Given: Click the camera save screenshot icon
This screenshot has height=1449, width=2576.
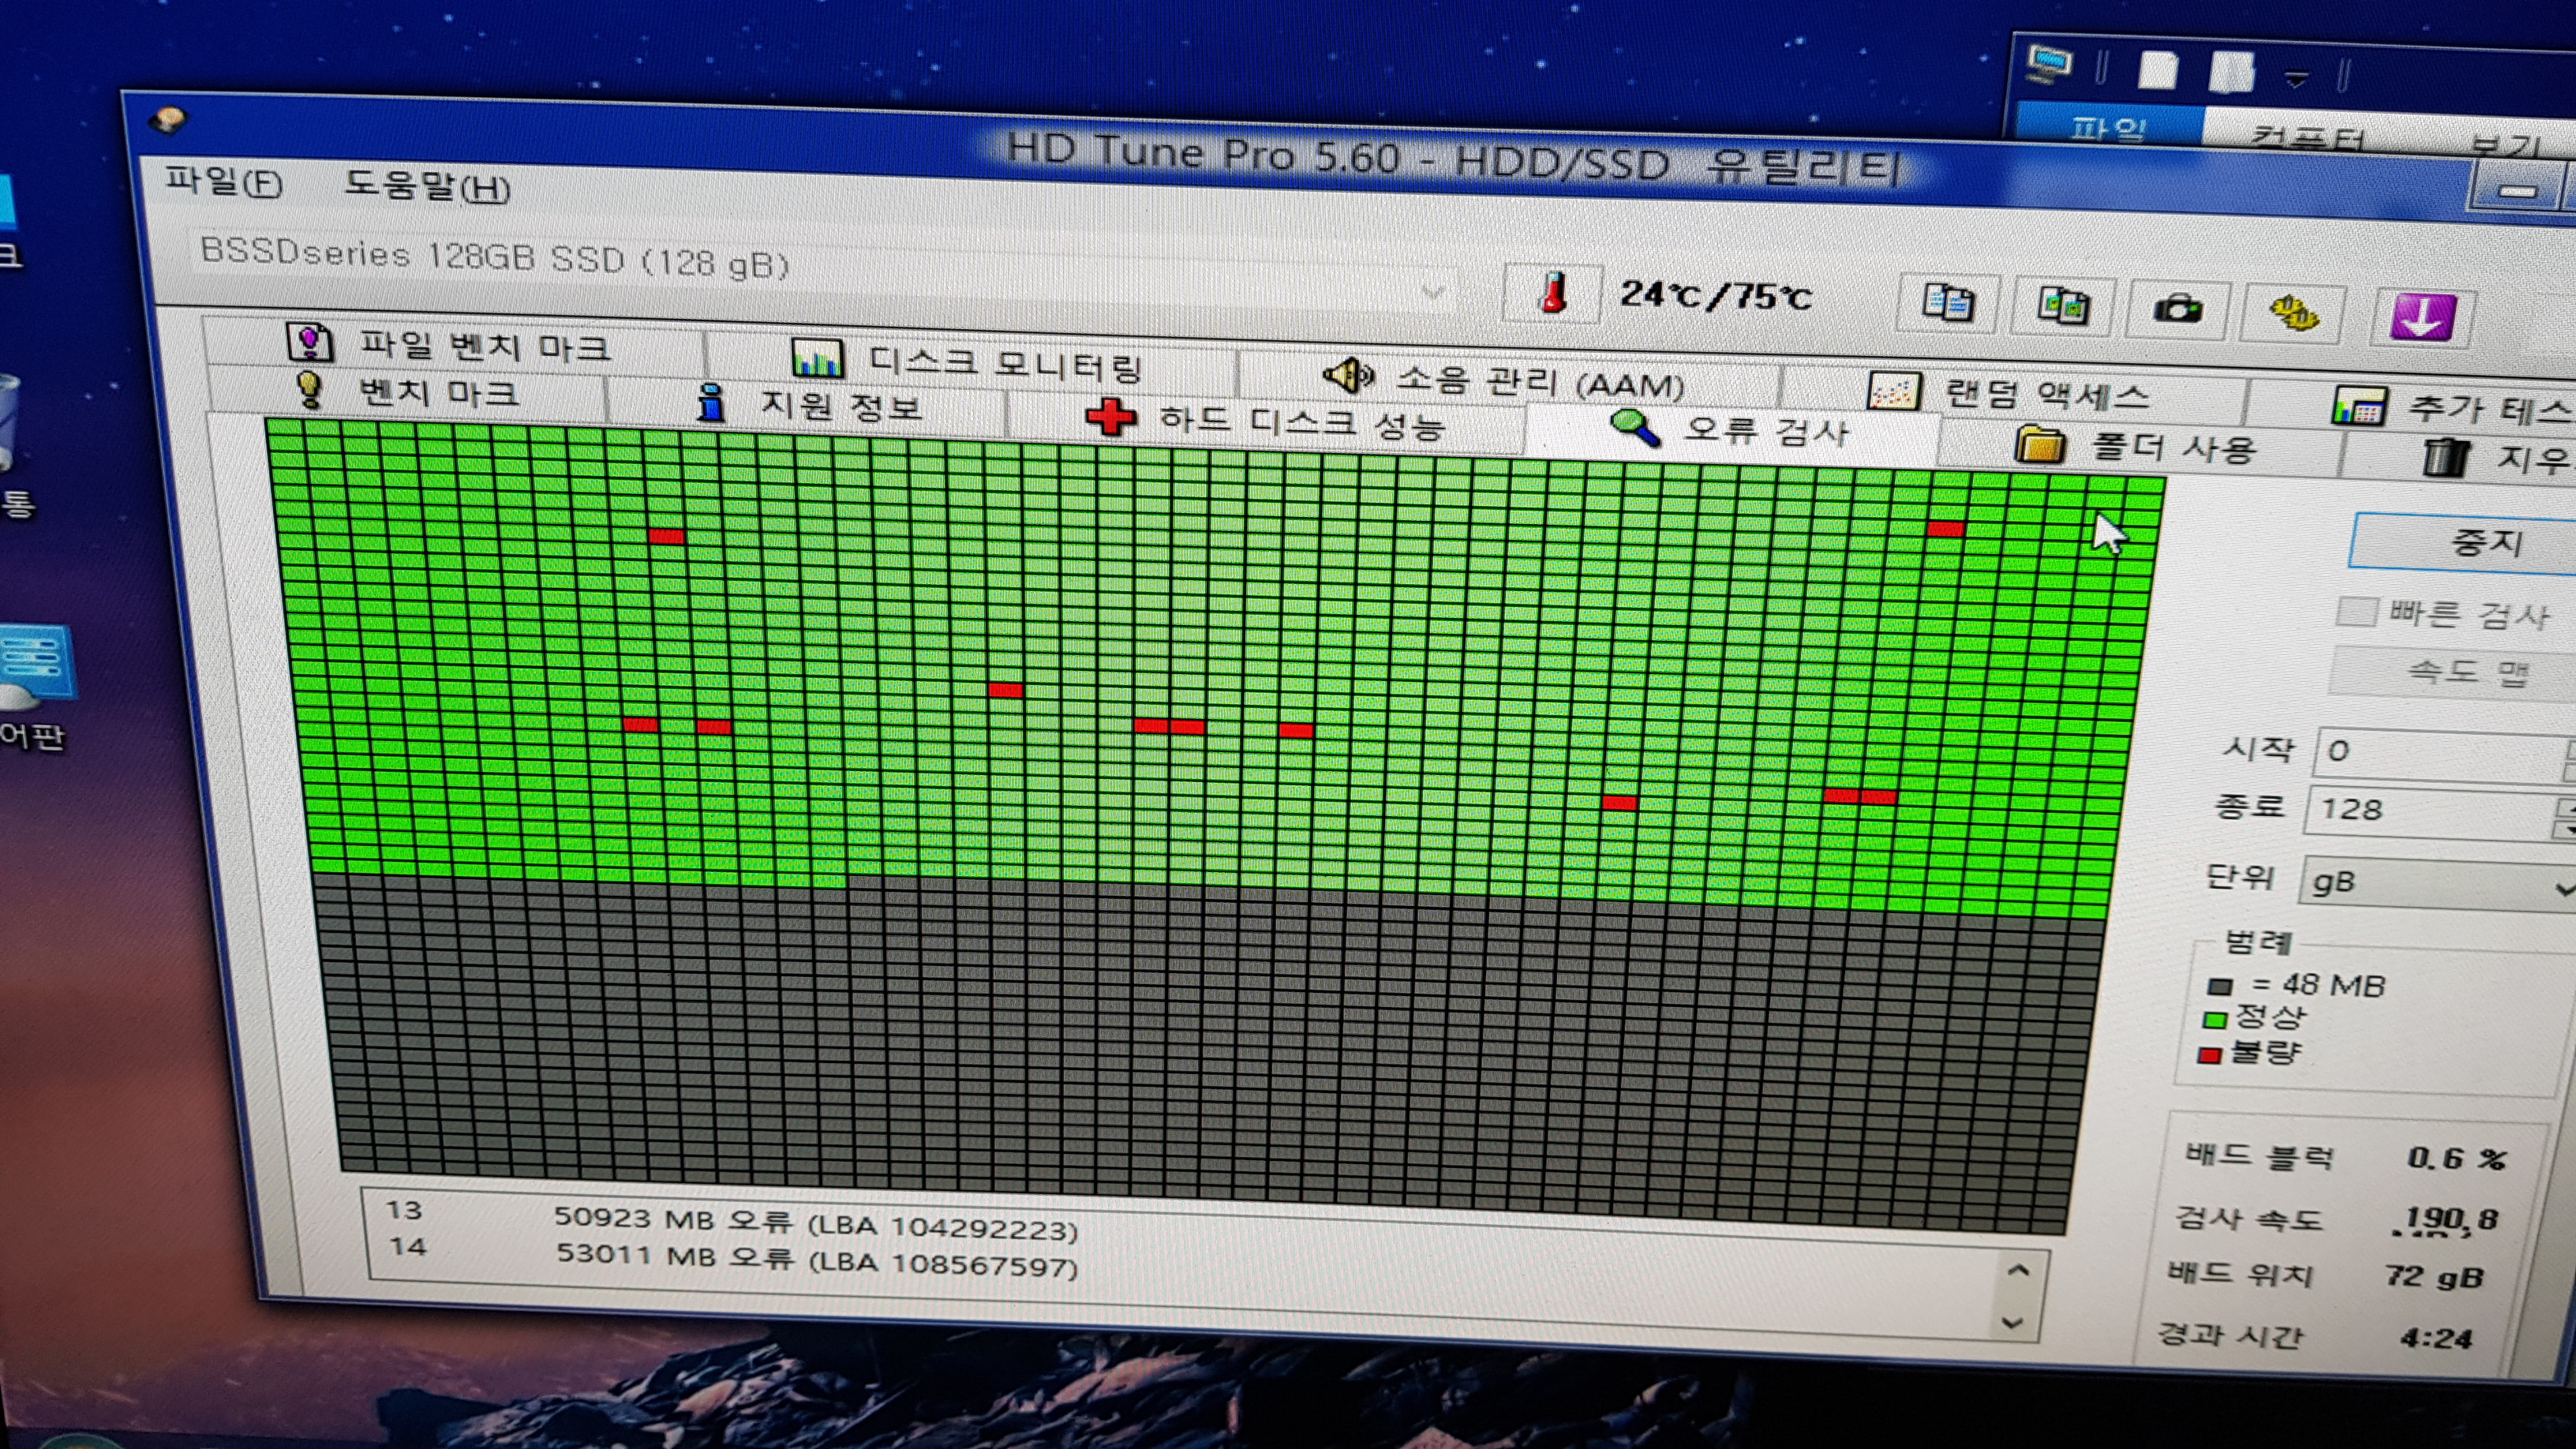Looking at the screenshot, I should click(2177, 309).
